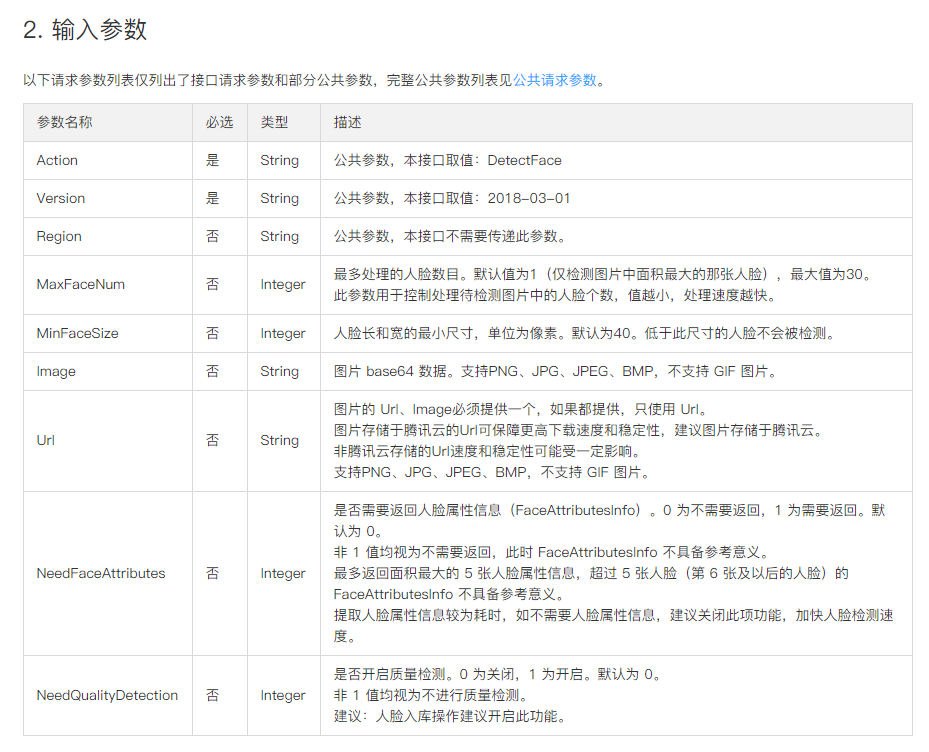The height and width of the screenshot is (752, 929).
Task: Click the Image parameter name cell
Action: (56, 371)
